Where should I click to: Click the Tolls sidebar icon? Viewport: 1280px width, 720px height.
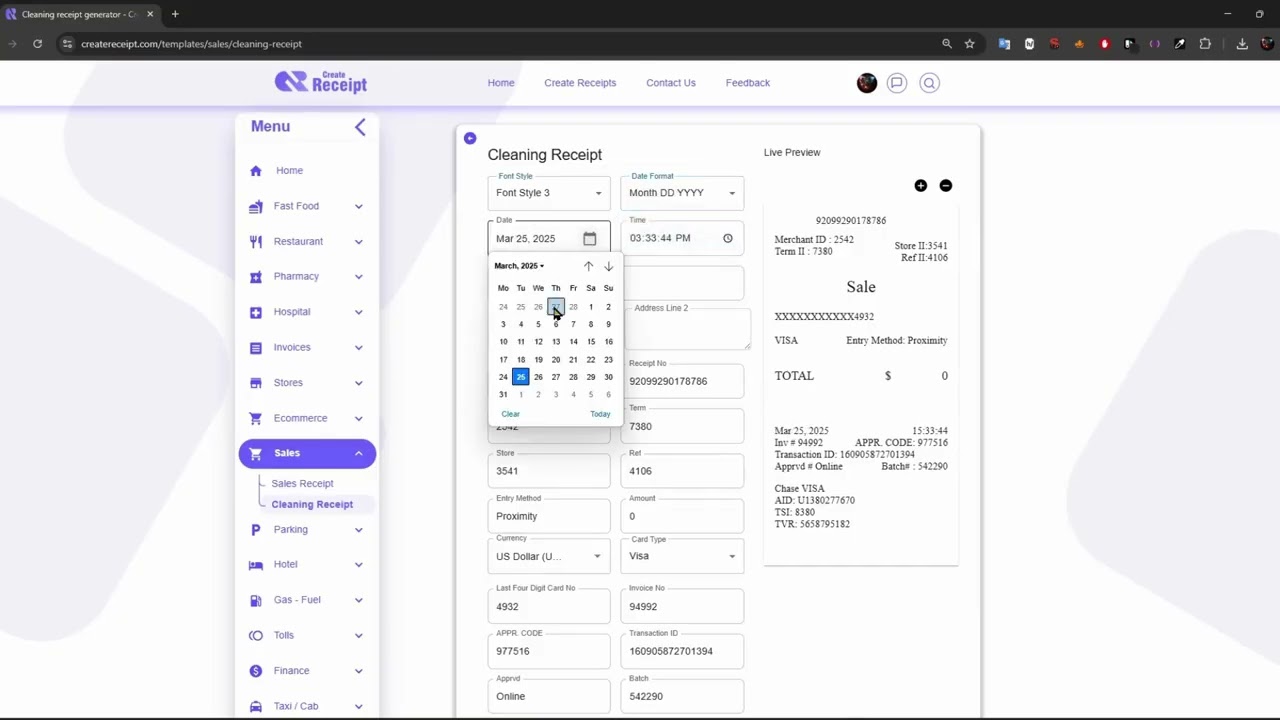pyautogui.click(x=256, y=636)
